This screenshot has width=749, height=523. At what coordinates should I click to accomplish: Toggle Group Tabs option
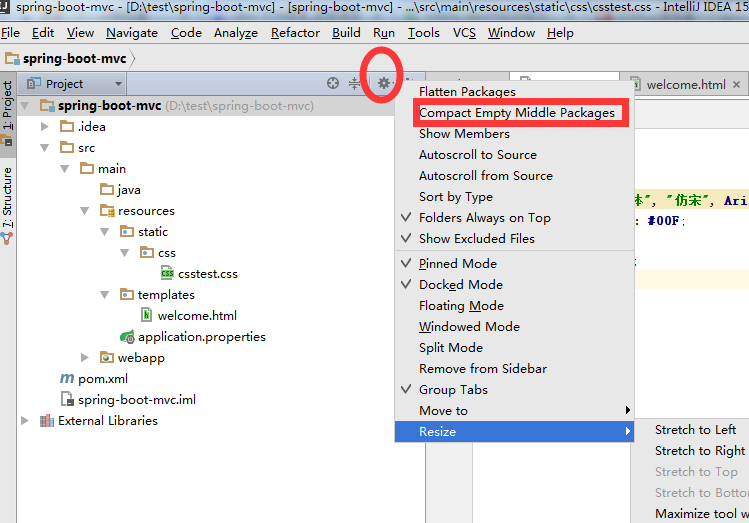click(x=514, y=390)
